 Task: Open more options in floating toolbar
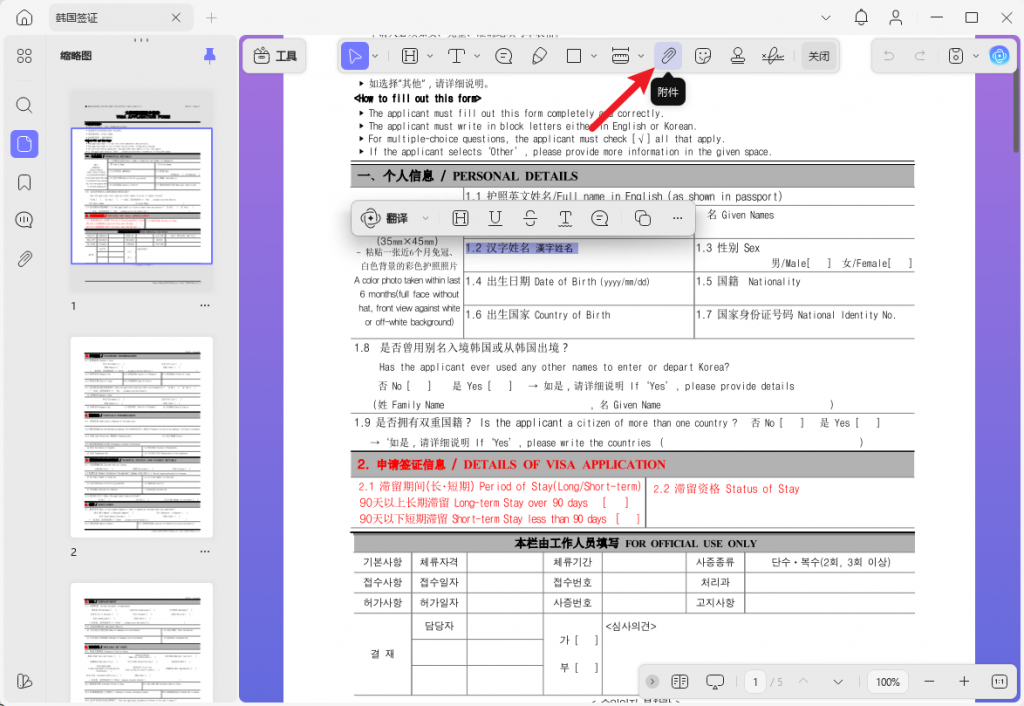pyautogui.click(x=677, y=218)
